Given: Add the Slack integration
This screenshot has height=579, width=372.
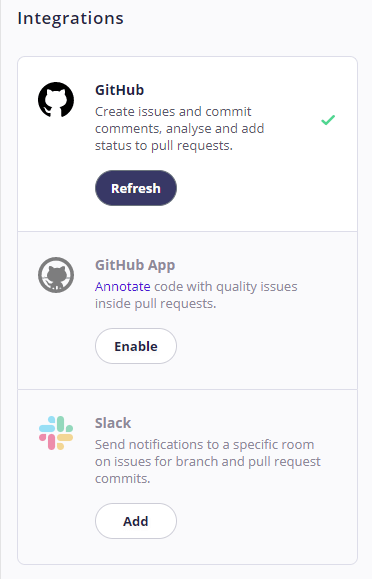Looking at the screenshot, I should [136, 521].
